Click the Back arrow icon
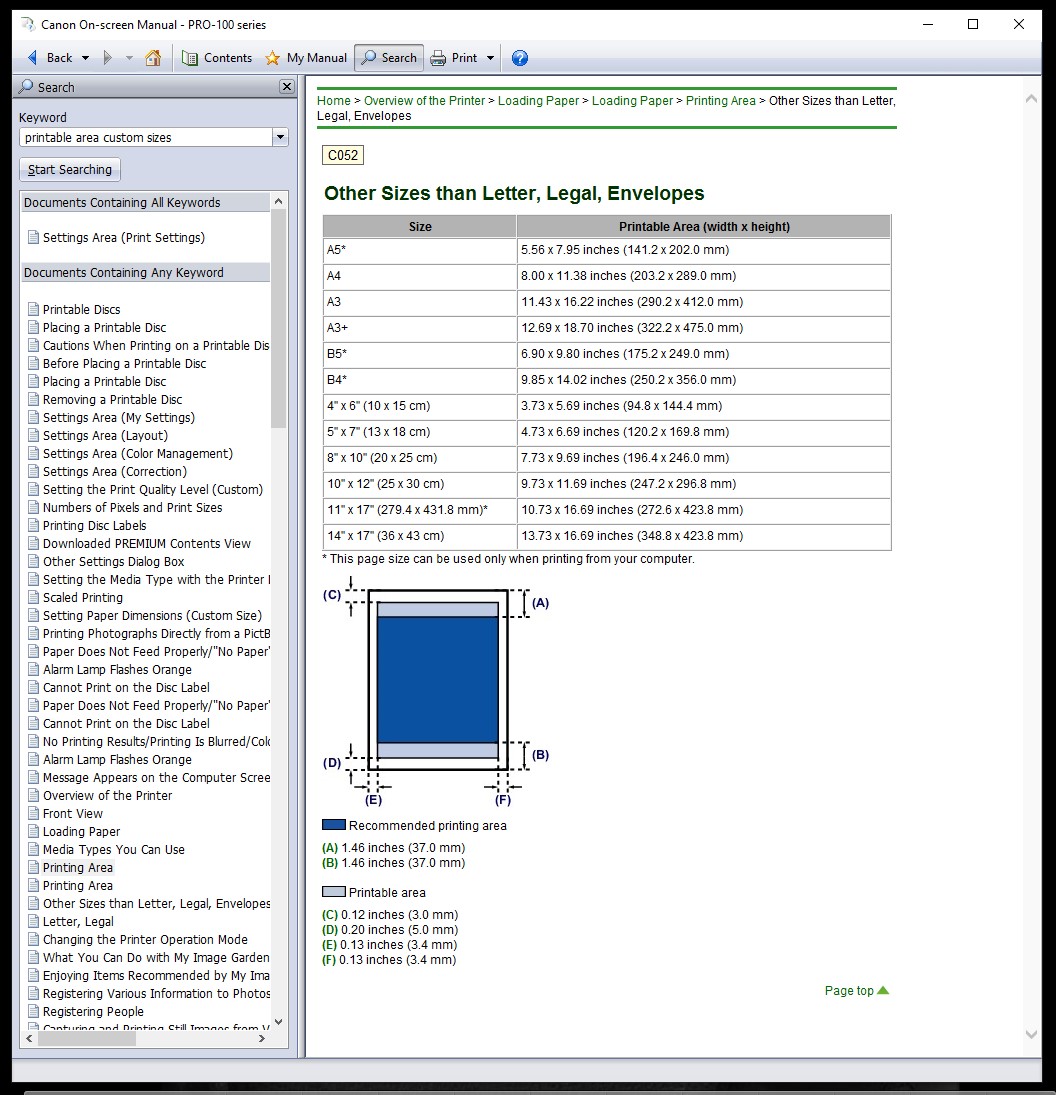Image resolution: width=1056 pixels, height=1095 pixels. (x=33, y=58)
